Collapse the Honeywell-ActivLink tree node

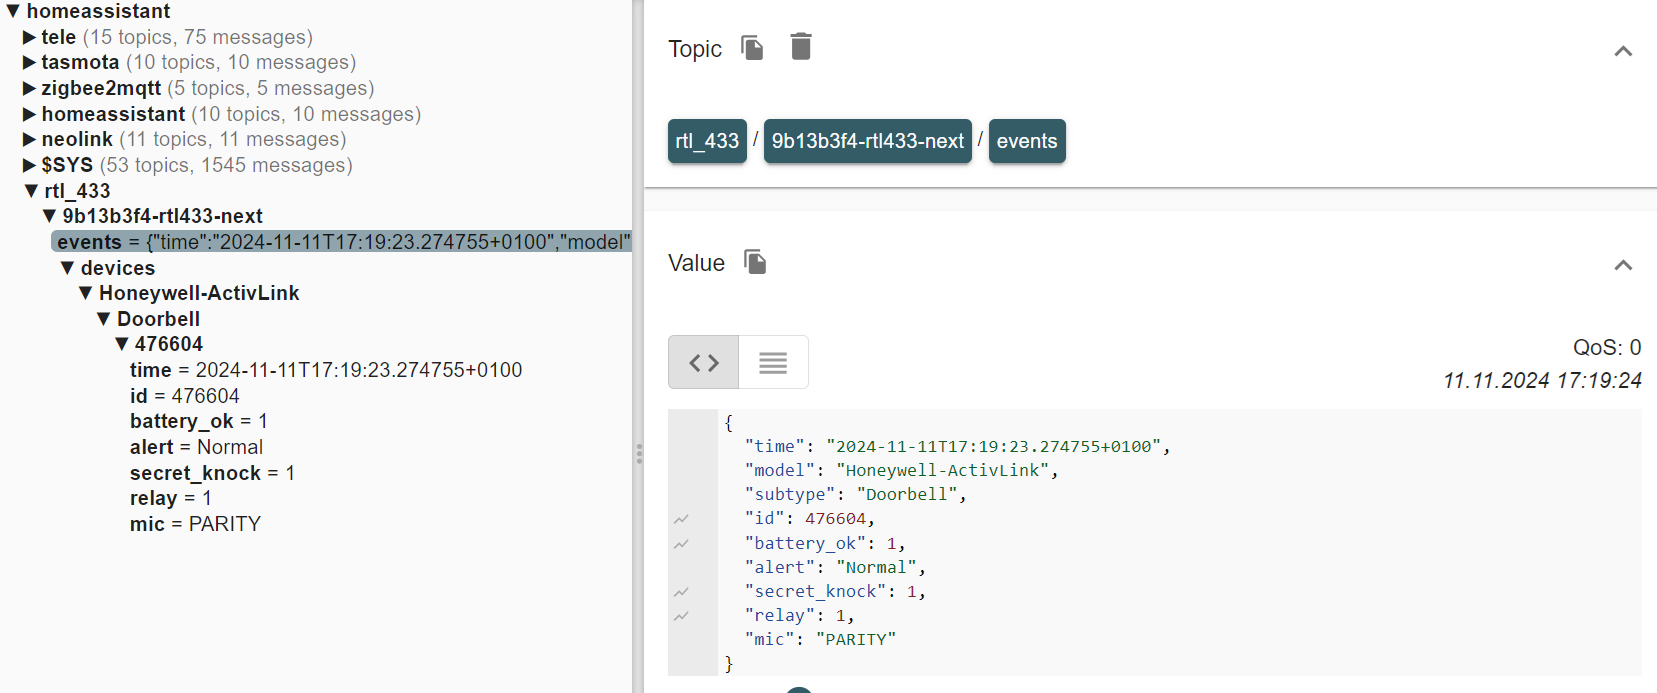(x=87, y=293)
